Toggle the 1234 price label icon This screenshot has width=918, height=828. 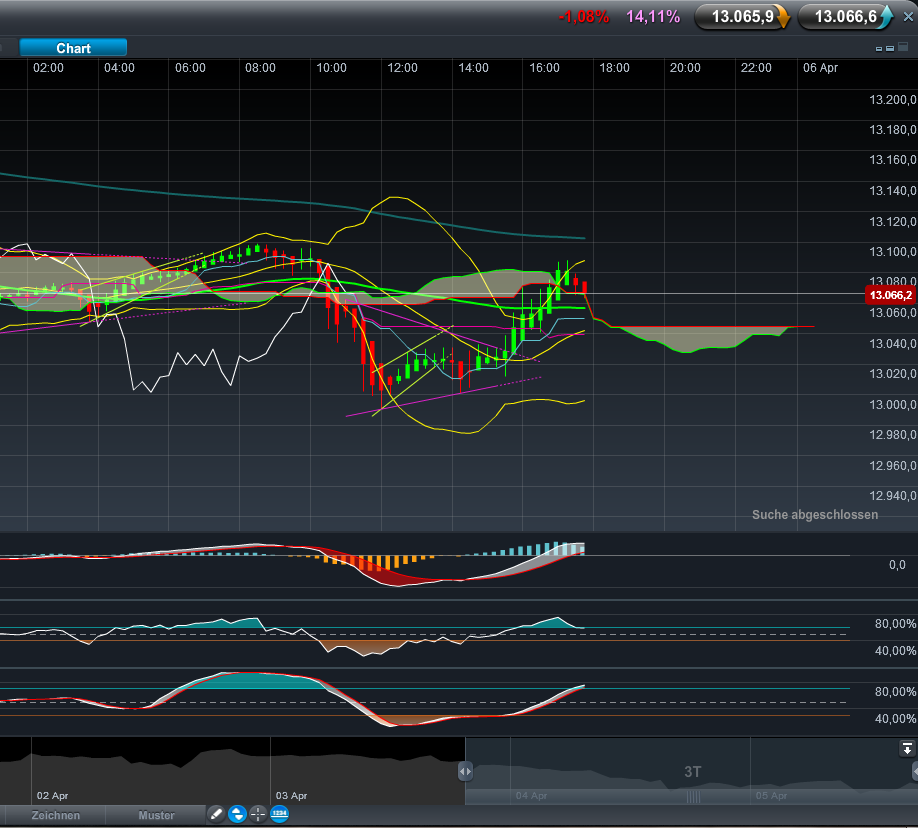(279, 814)
